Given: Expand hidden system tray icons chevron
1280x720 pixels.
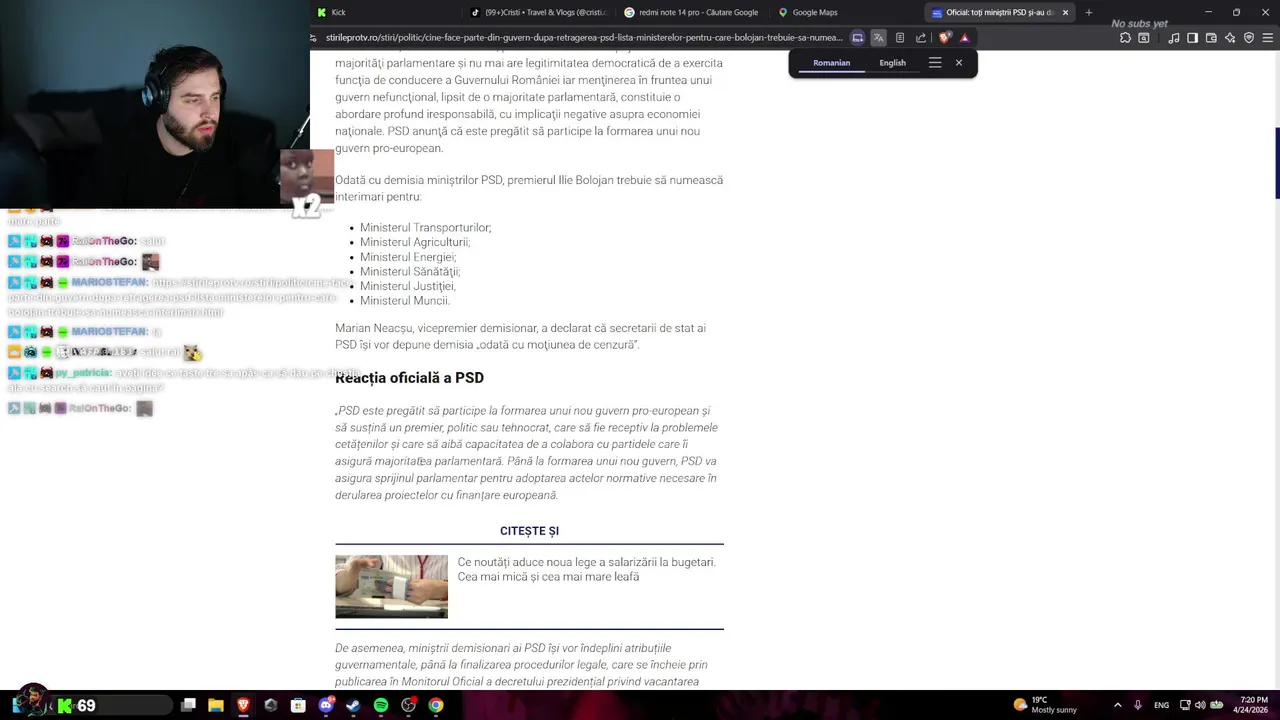Looking at the screenshot, I should coord(1117,705).
